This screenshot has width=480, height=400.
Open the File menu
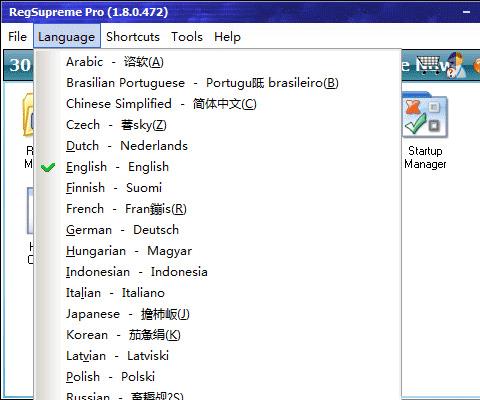click(17, 36)
